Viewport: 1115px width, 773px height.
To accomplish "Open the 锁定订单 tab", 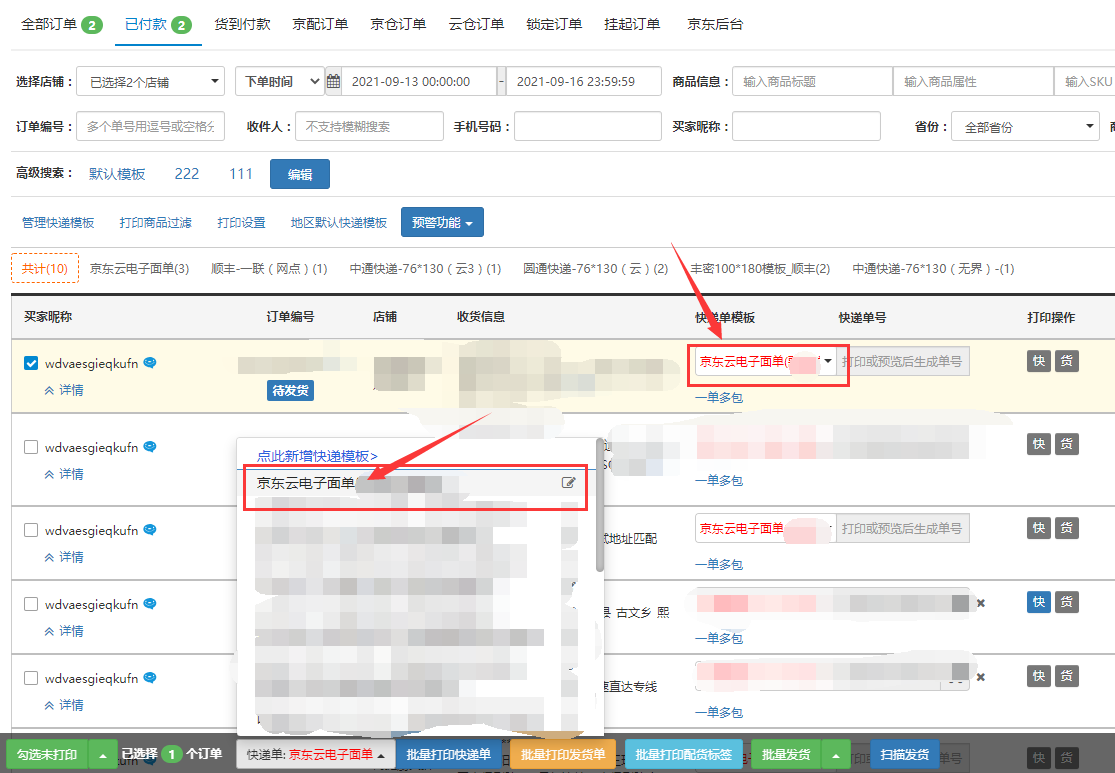I will tap(554, 24).
